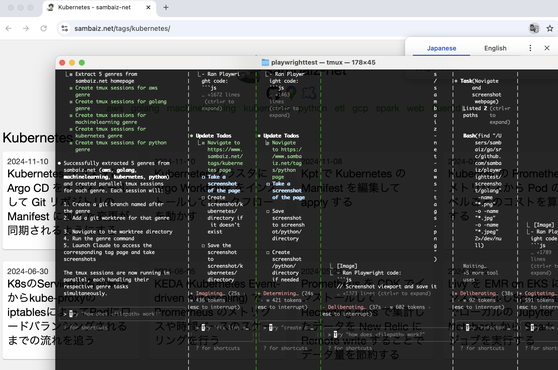Click "Extract 5 genres from" todo line

pyautogui.click(x=106, y=74)
